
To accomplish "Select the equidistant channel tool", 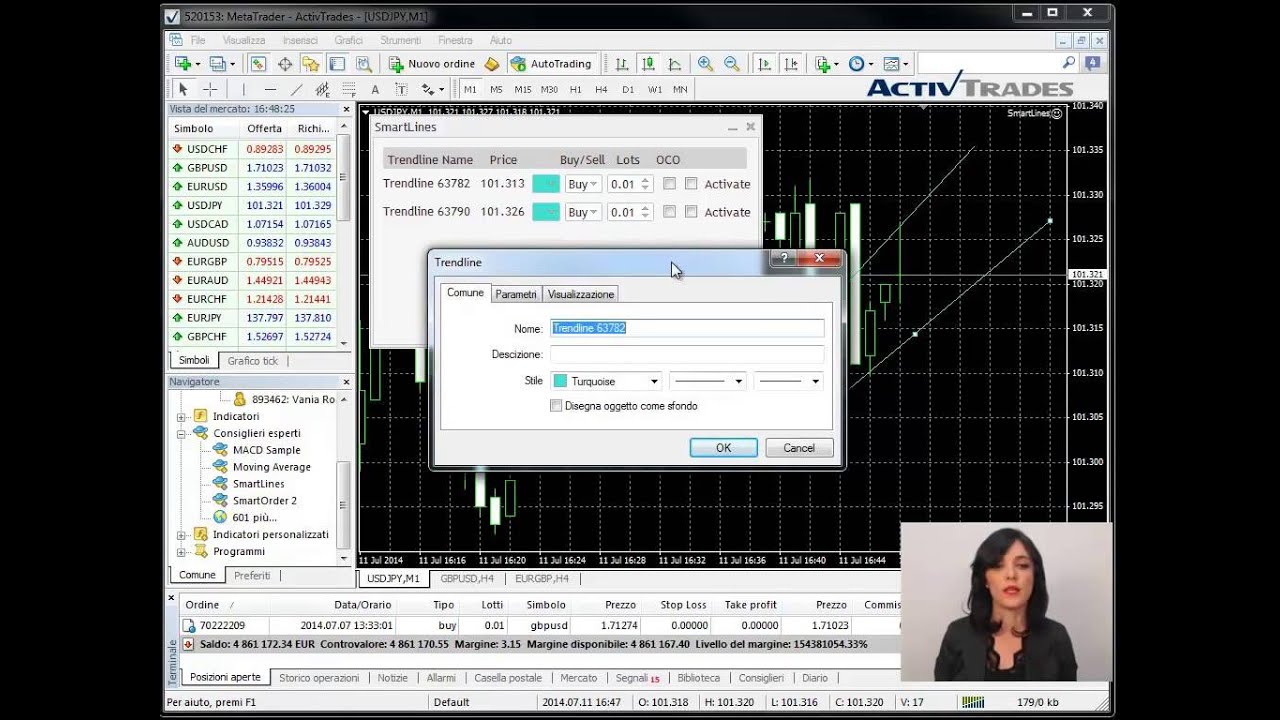I will 322,89.
